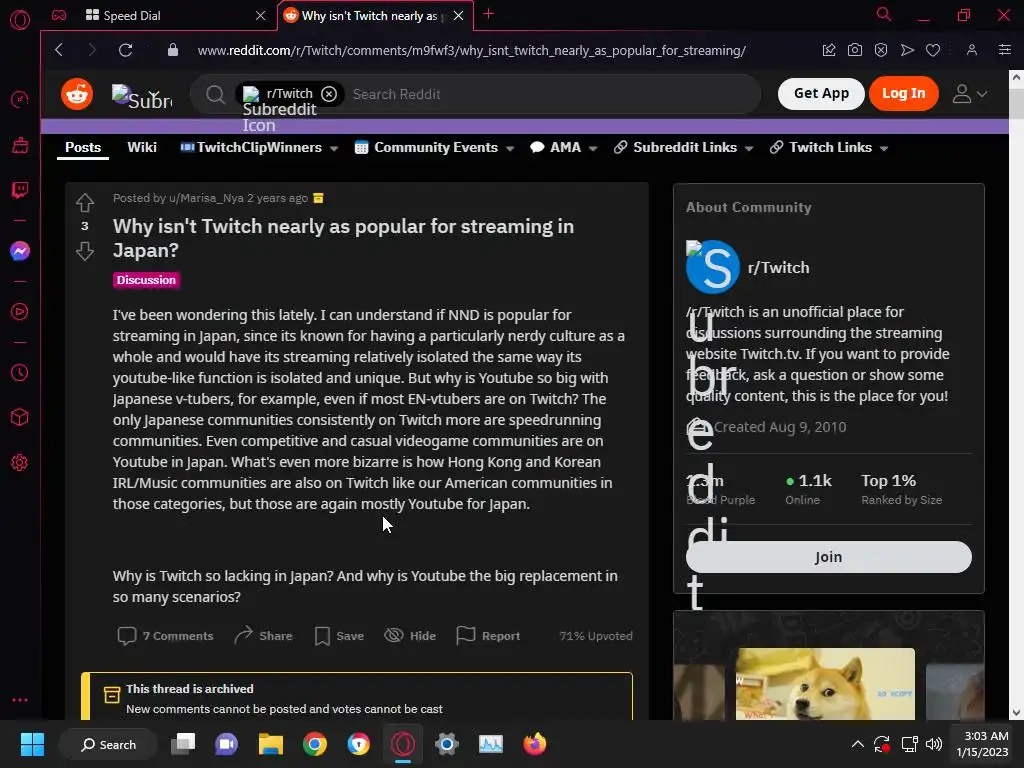The image size is (1024, 768).
Task: Open the 7 Comments link
Action: 166,635
